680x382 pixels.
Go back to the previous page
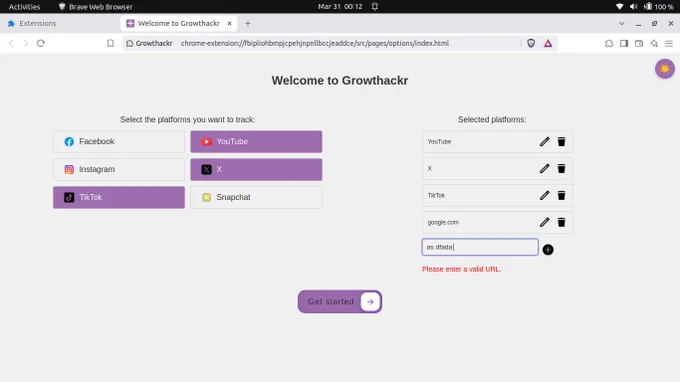(x=11, y=43)
